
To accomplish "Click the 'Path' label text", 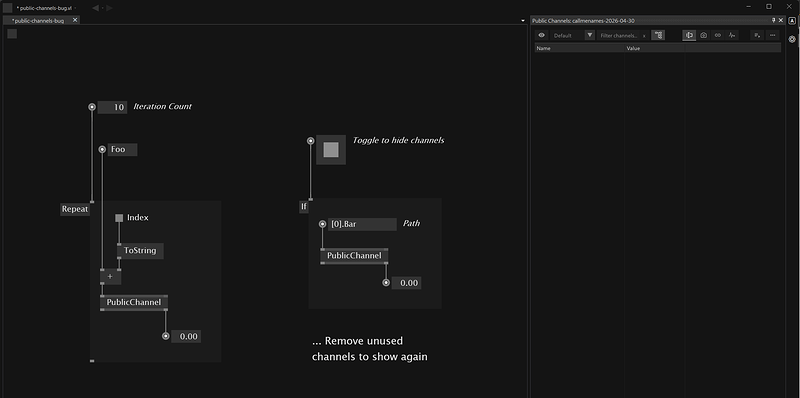I will click(x=412, y=223).
